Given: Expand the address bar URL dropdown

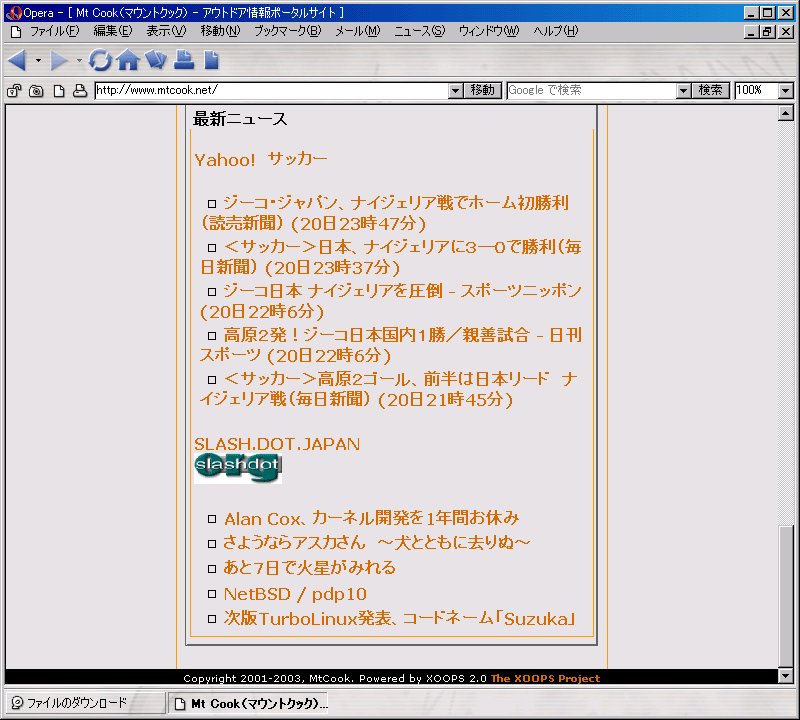Looking at the screenshot, I should click(456, 91).
